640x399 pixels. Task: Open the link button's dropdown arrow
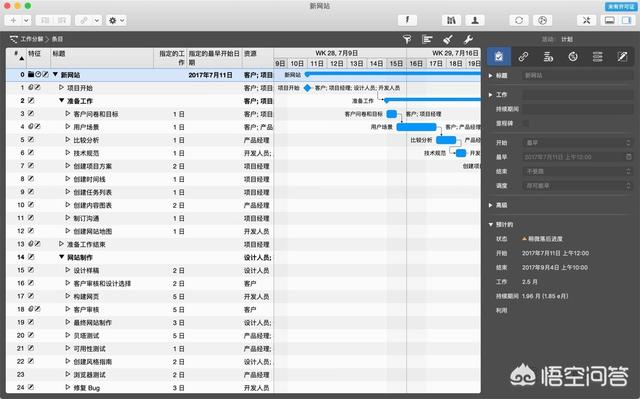[x=97, y=20]
